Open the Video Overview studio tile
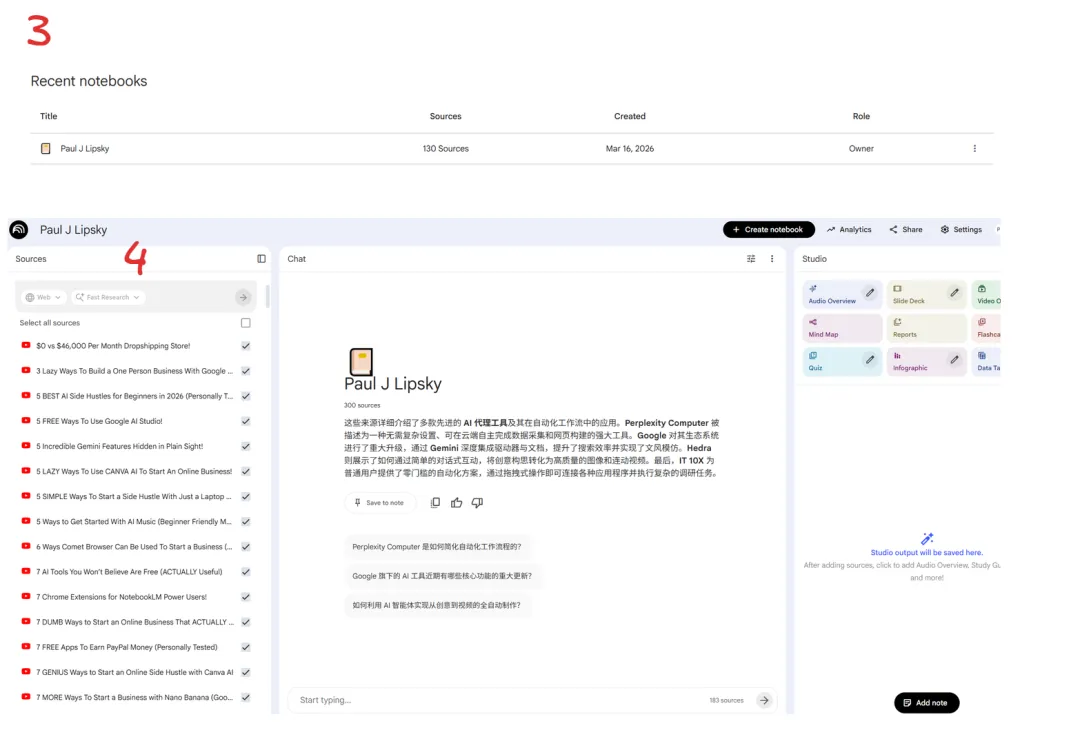This screenshot has height=739, width=1080. pos(986,294)
